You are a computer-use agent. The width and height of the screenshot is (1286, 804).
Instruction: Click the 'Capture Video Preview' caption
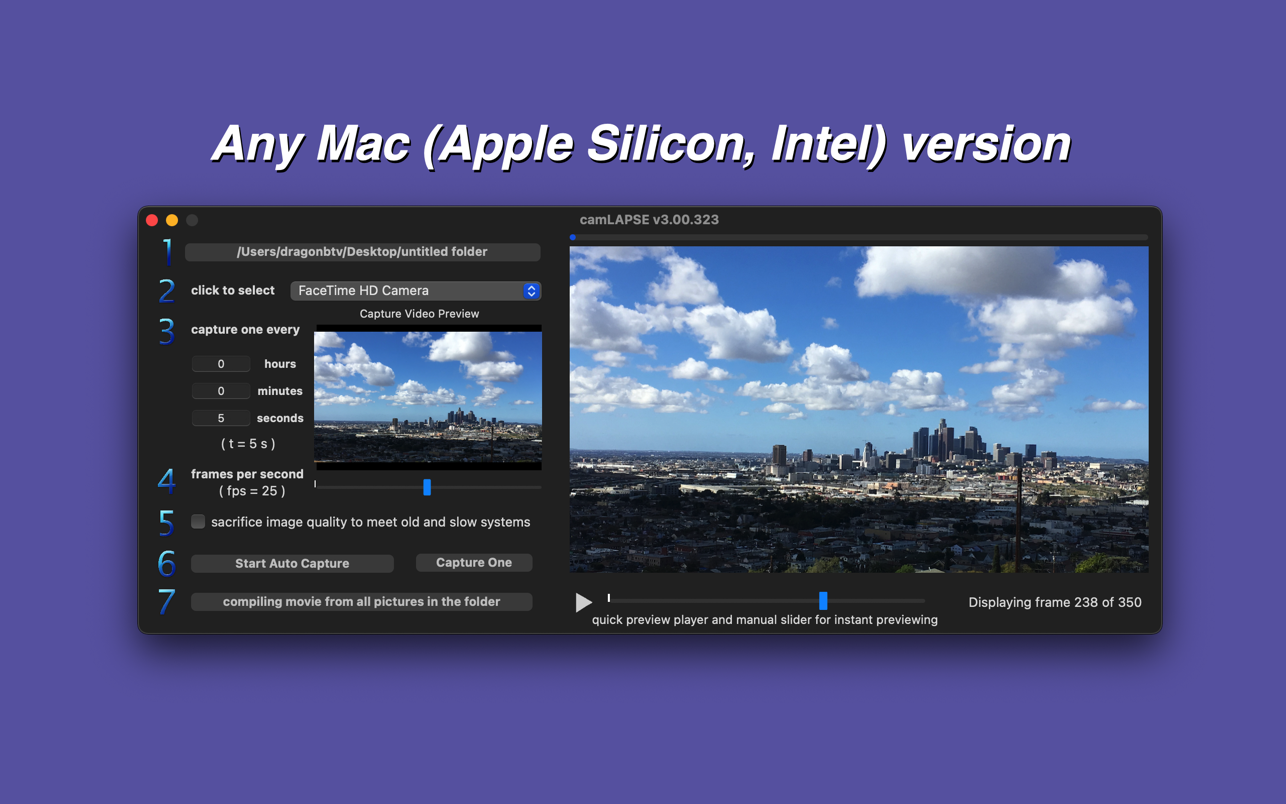[x=419, y=314]
